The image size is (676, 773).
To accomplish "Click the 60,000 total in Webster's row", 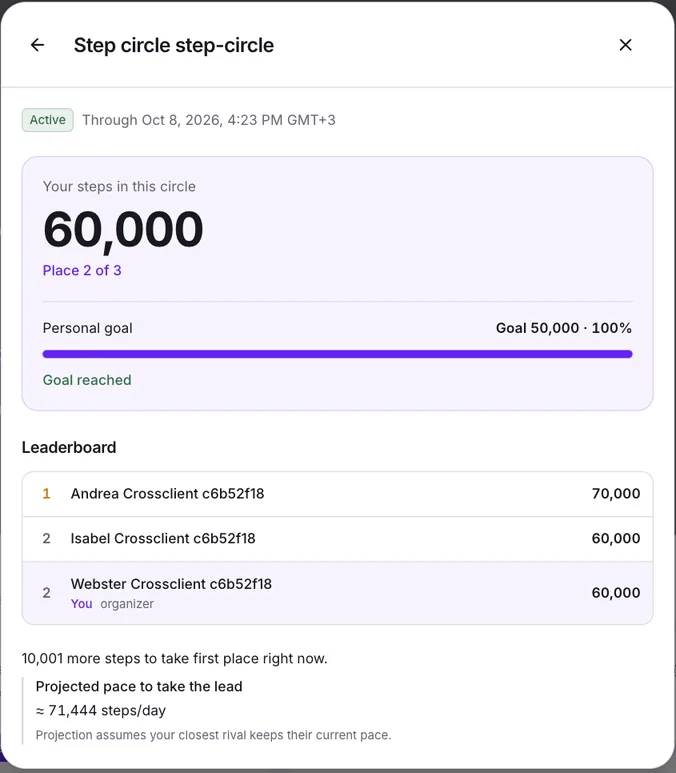I will [616, 593].
